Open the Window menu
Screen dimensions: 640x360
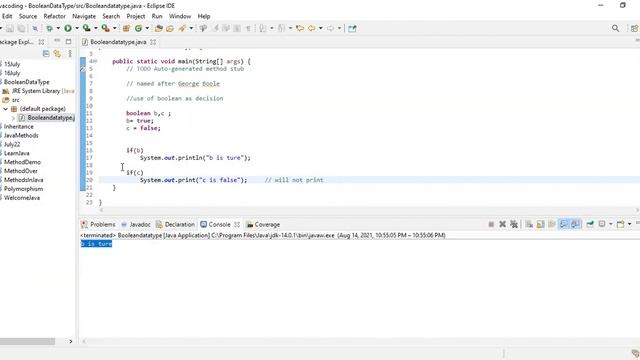180,16
